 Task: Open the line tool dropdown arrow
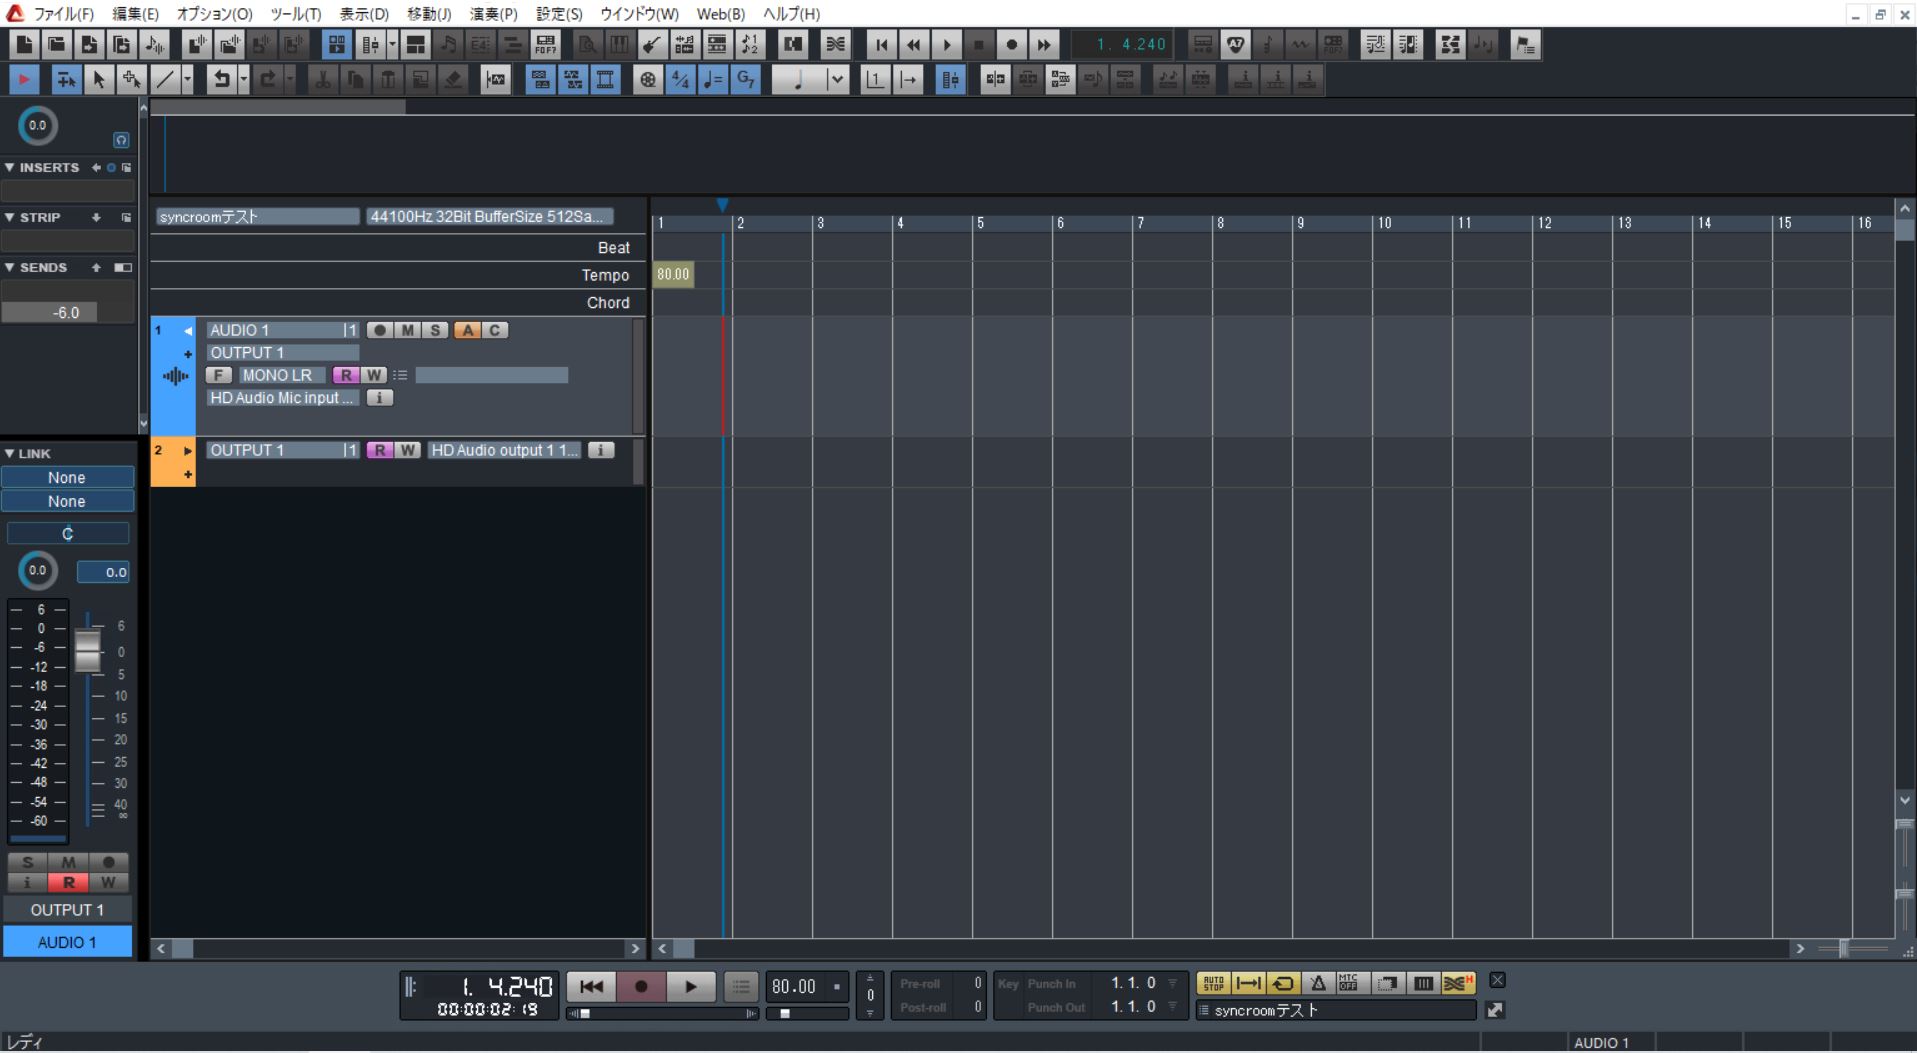pyautogui.click(x=187, y=80)
